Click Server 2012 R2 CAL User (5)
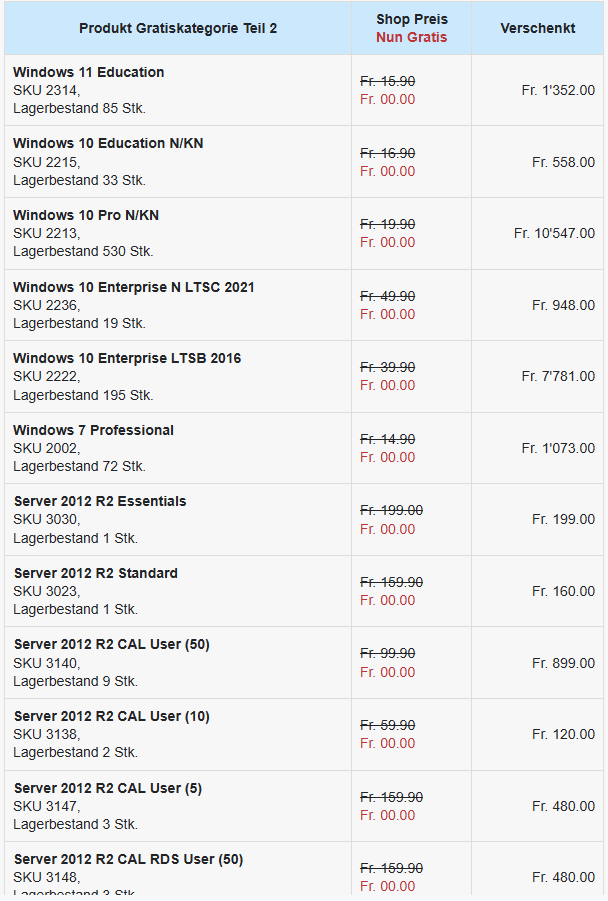 108,788
